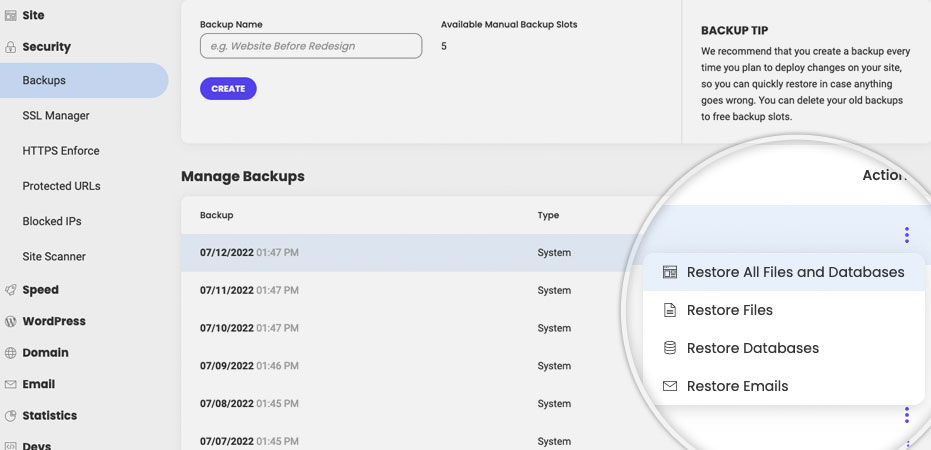
Task: Expand the Site section
Action: (x=33, y=15)
